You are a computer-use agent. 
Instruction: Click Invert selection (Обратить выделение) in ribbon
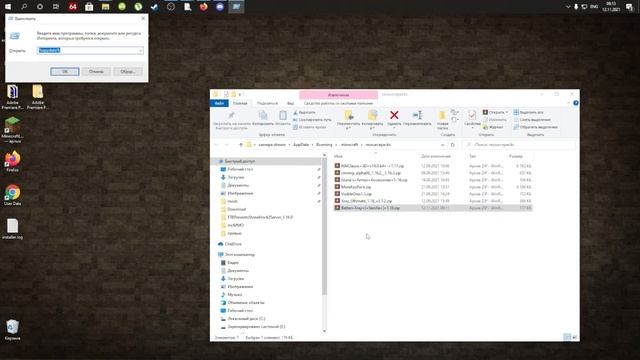tap(536, 127)
